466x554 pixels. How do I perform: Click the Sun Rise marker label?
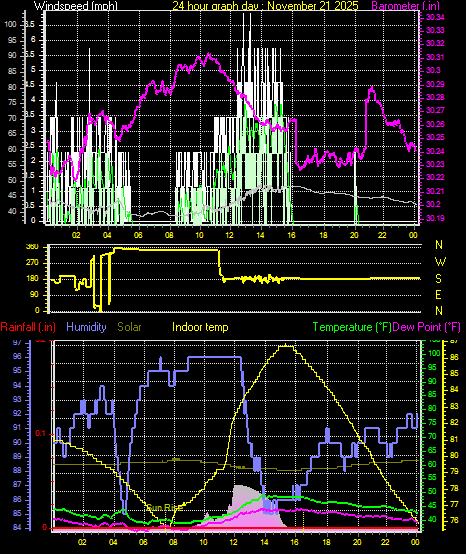[x=165, y=508]
